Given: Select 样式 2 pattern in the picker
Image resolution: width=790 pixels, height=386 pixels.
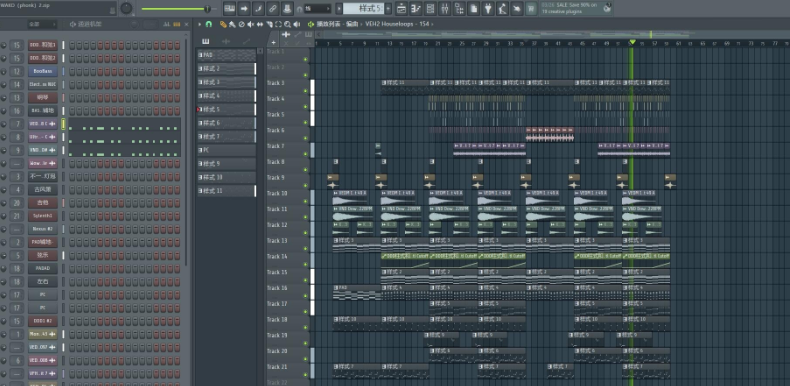Looking at the screenshot, I should [x=226, y=69].
